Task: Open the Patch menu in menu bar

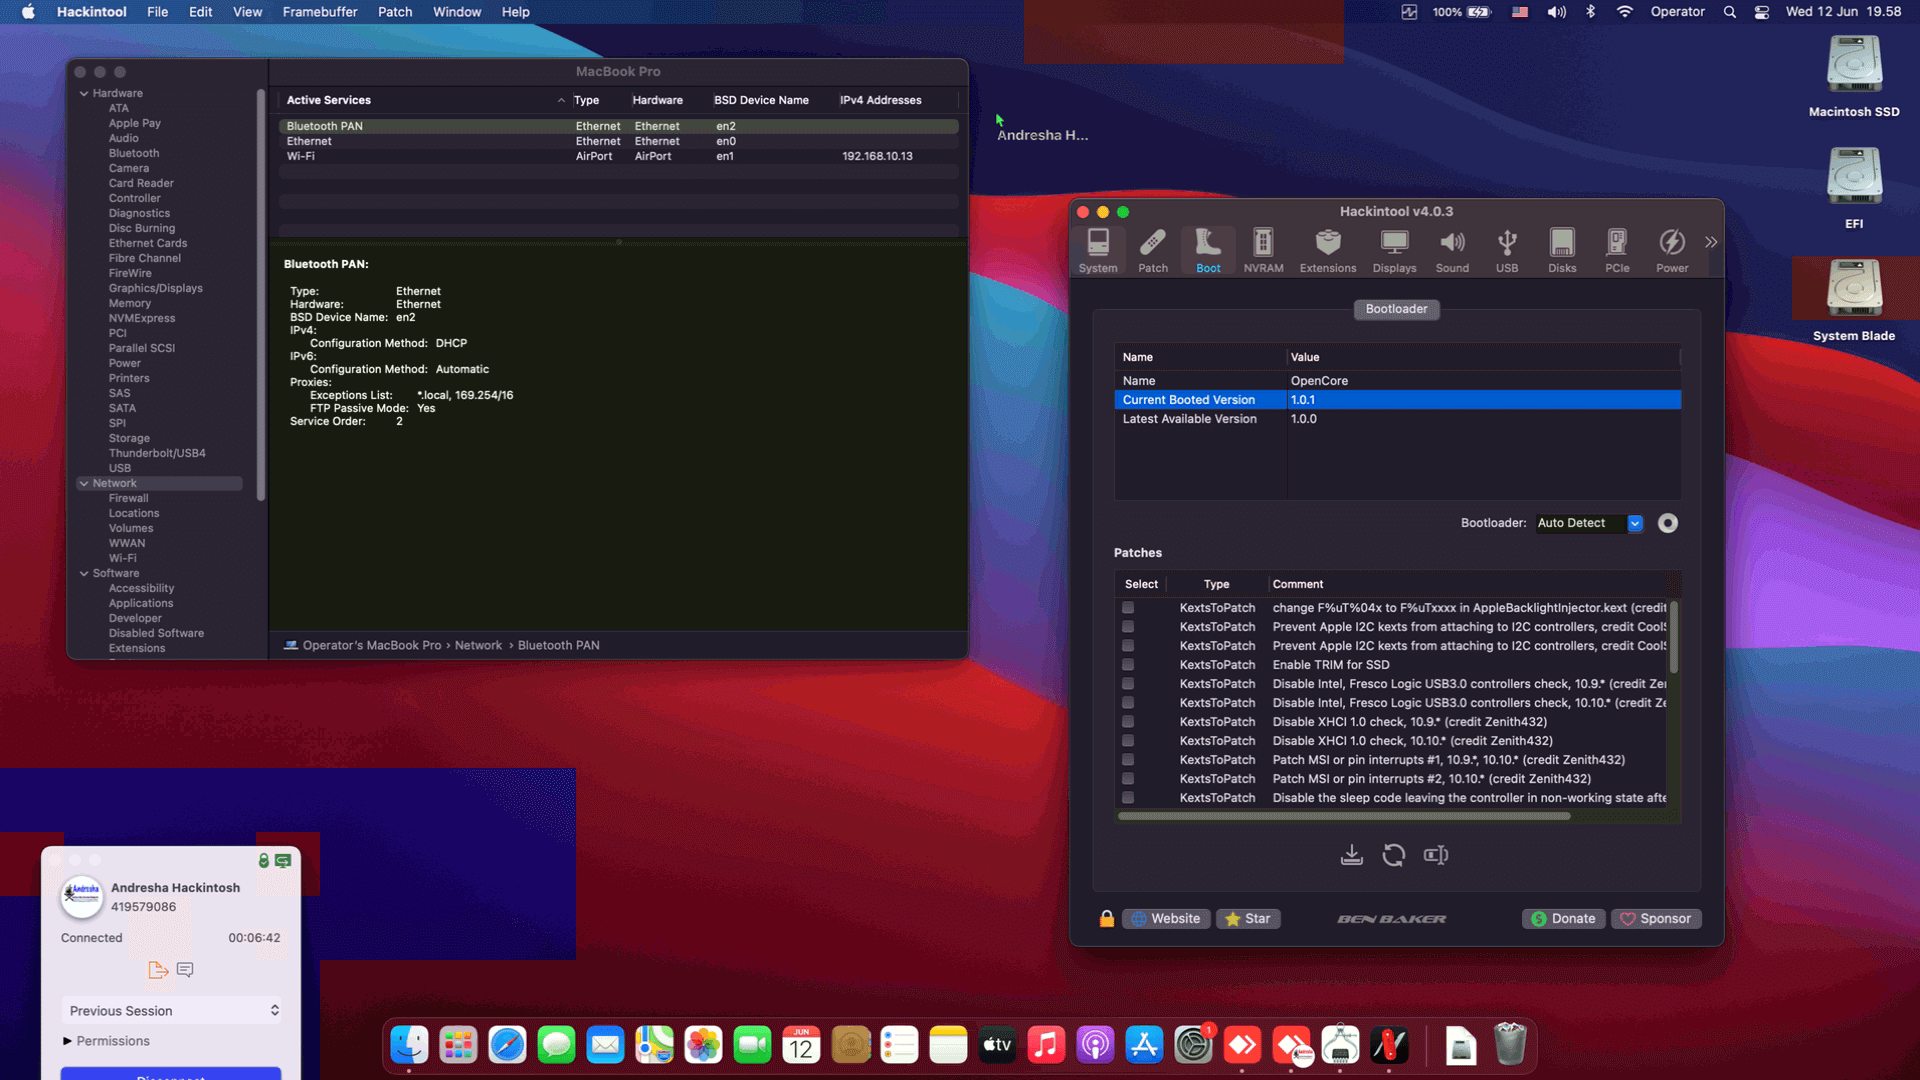Action: coord(395,12)
